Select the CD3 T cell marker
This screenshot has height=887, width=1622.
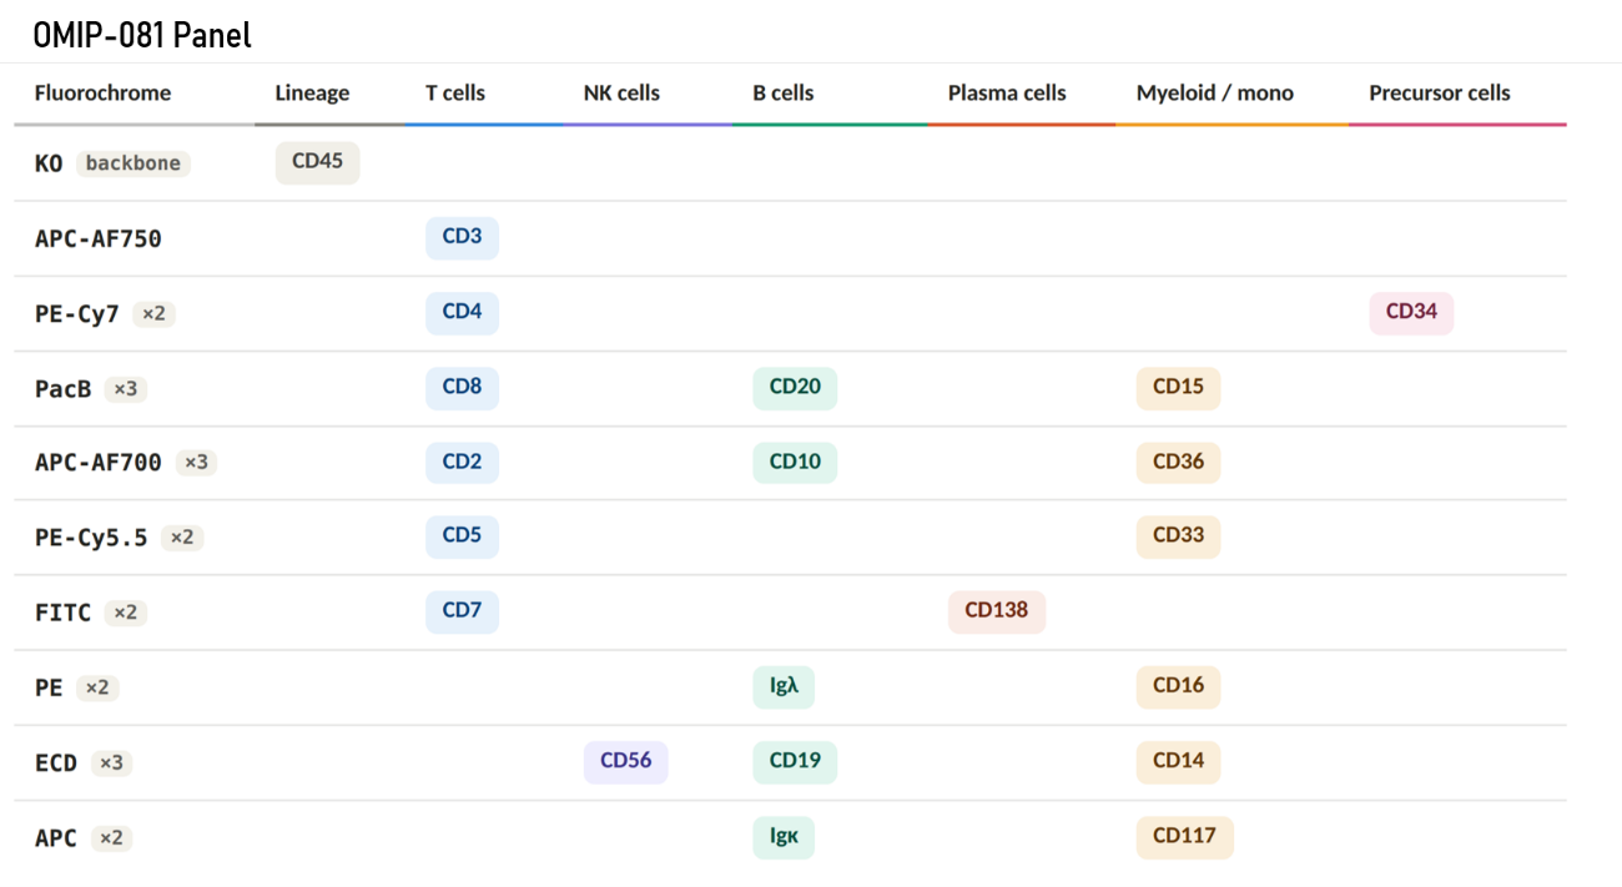[x=462, y=237]
